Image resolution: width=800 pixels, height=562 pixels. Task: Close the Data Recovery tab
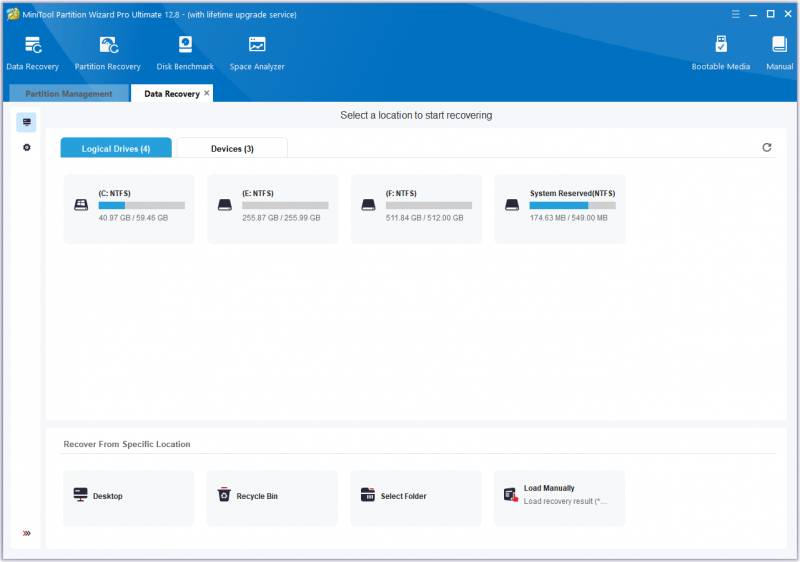(x=207, y=93)
